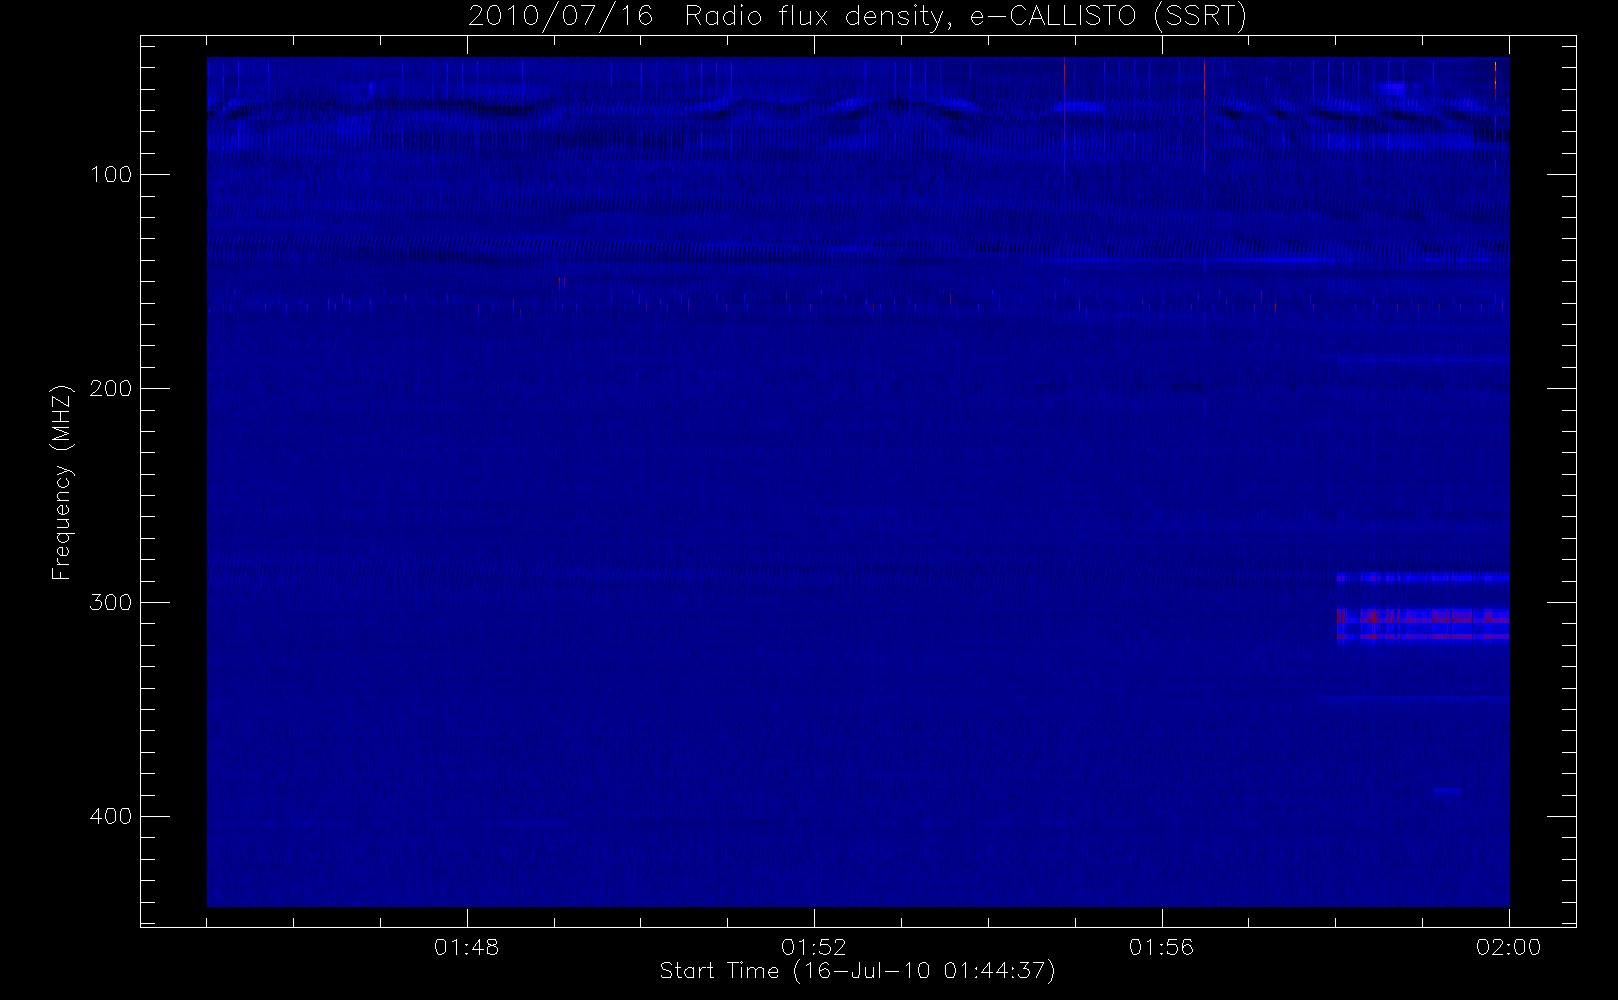Click the 01:56 time tick label
Screen dimensions: 1618x1000
coord(1161,947)
